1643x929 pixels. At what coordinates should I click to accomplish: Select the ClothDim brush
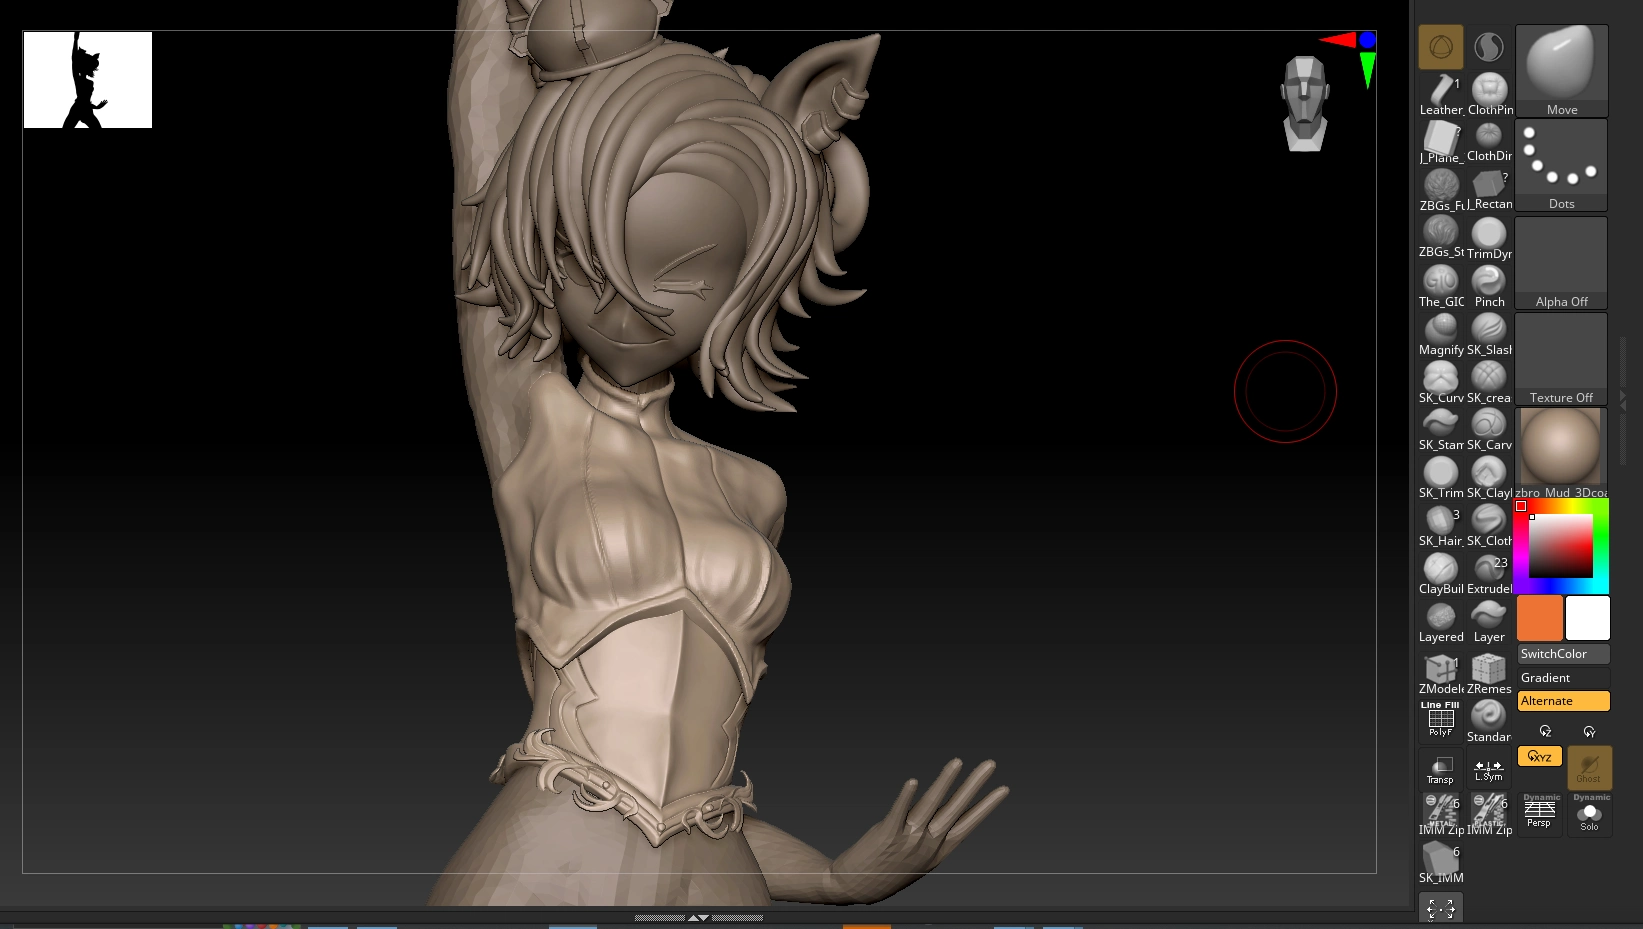coord(1489,143)
